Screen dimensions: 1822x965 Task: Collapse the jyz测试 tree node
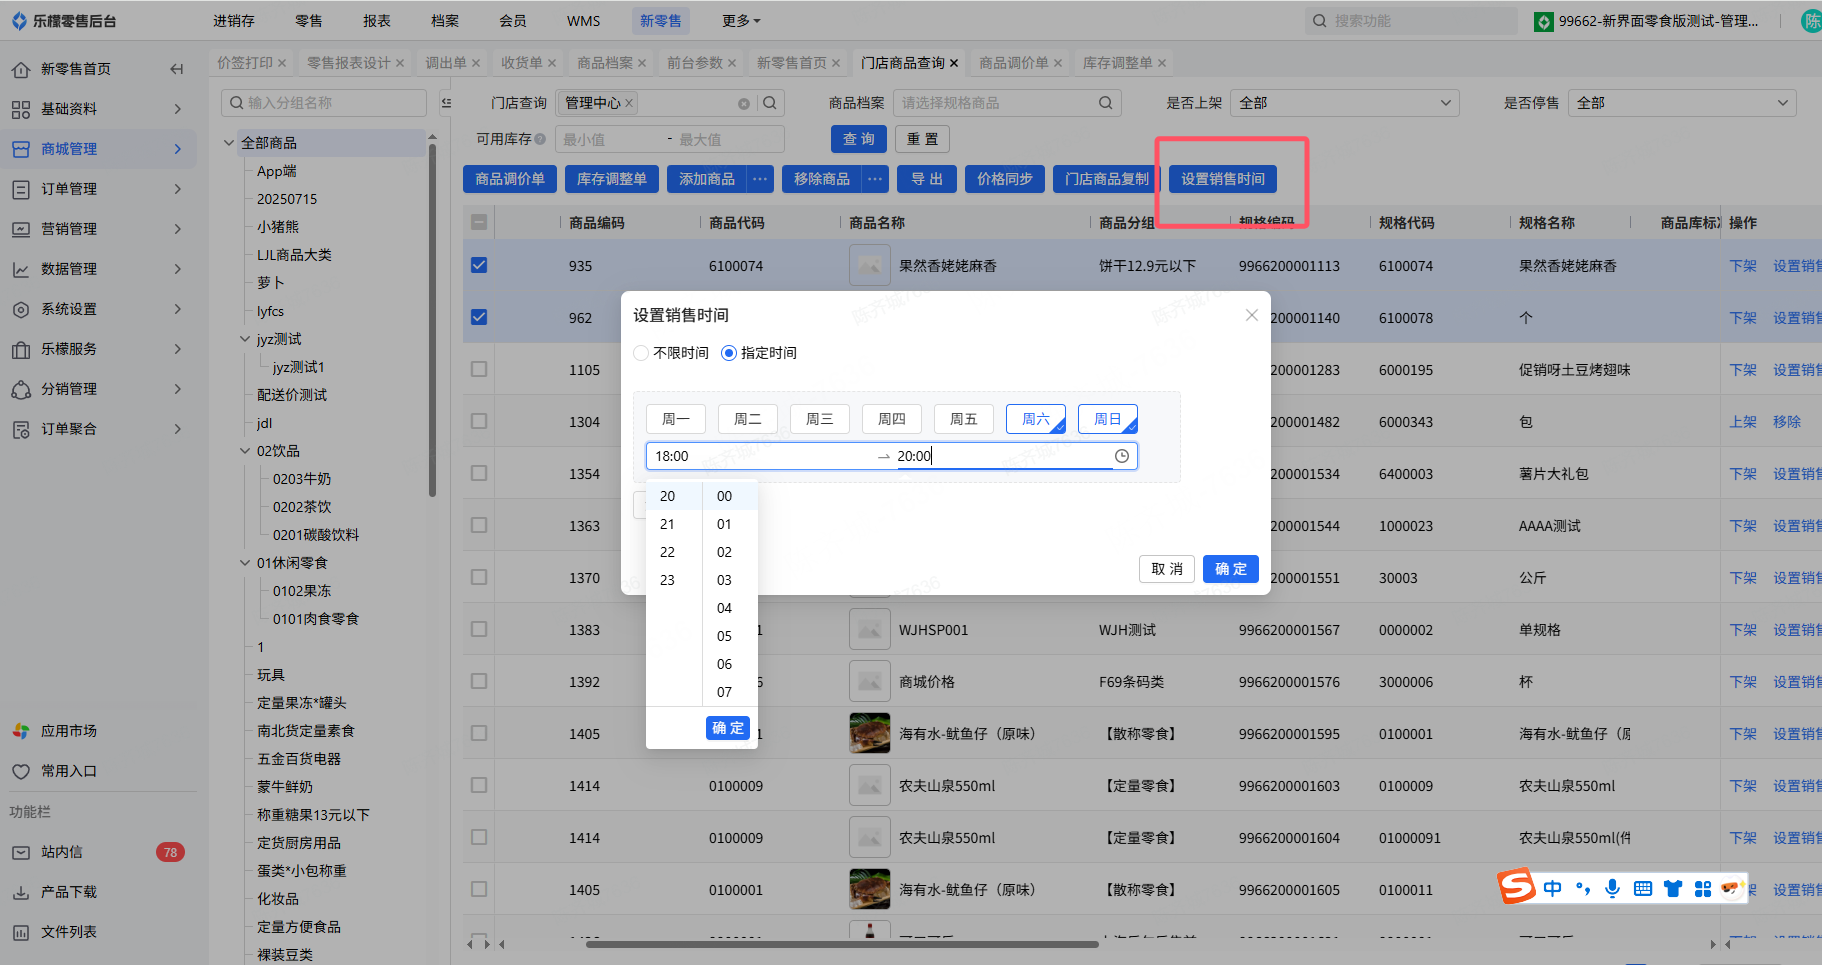pyautogui.click(x=245, y=339)
